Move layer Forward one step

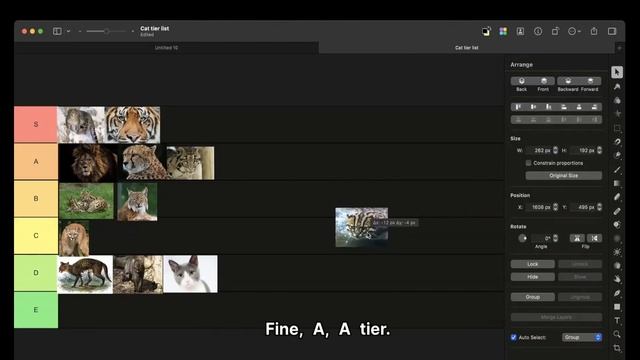click(590, 81)
